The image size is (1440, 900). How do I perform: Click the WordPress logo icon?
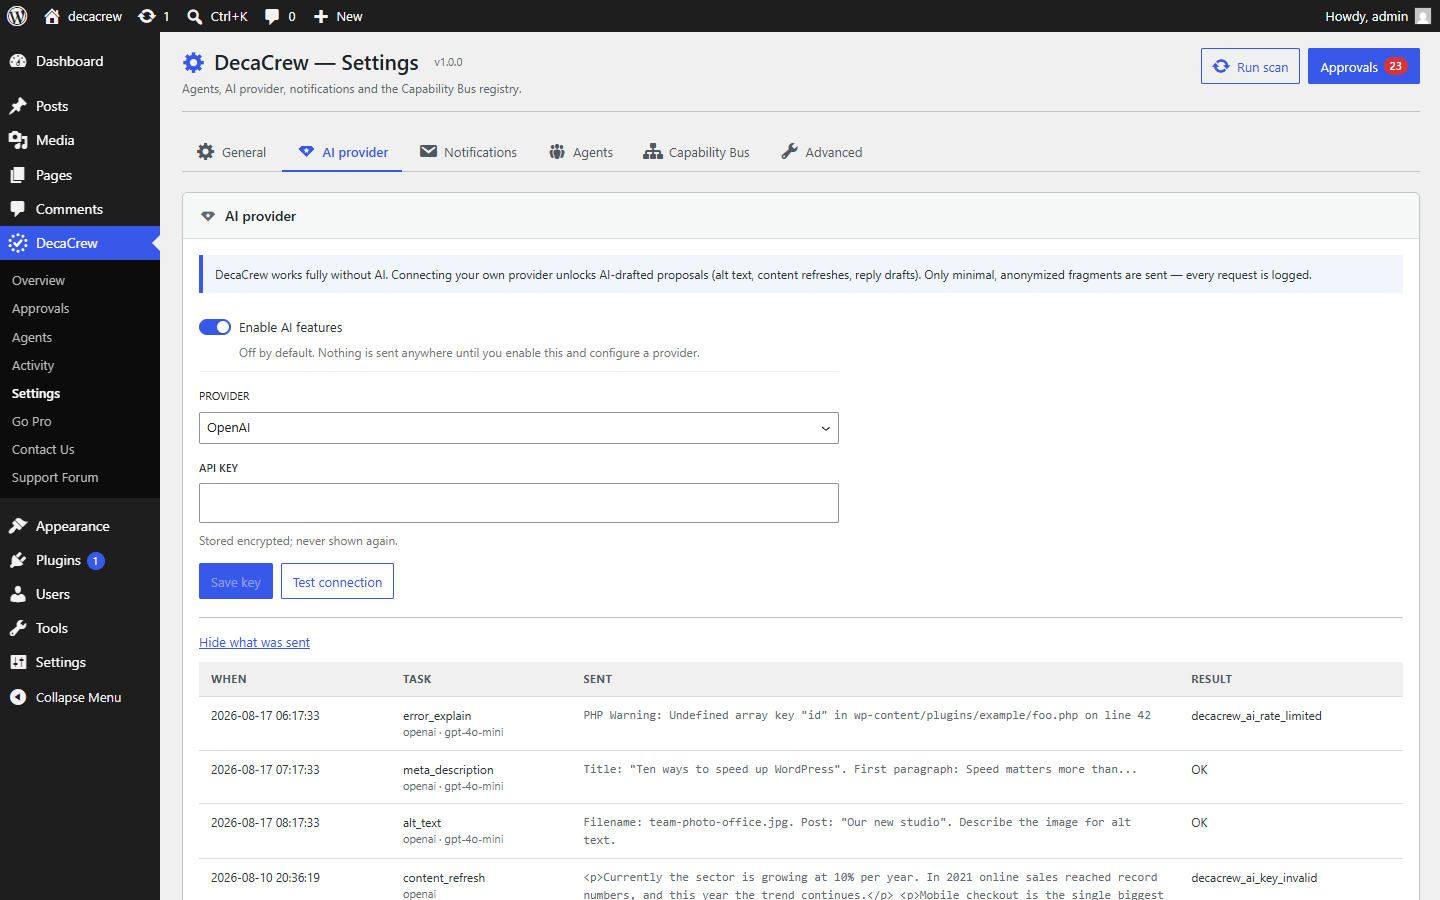coord(17,16)
